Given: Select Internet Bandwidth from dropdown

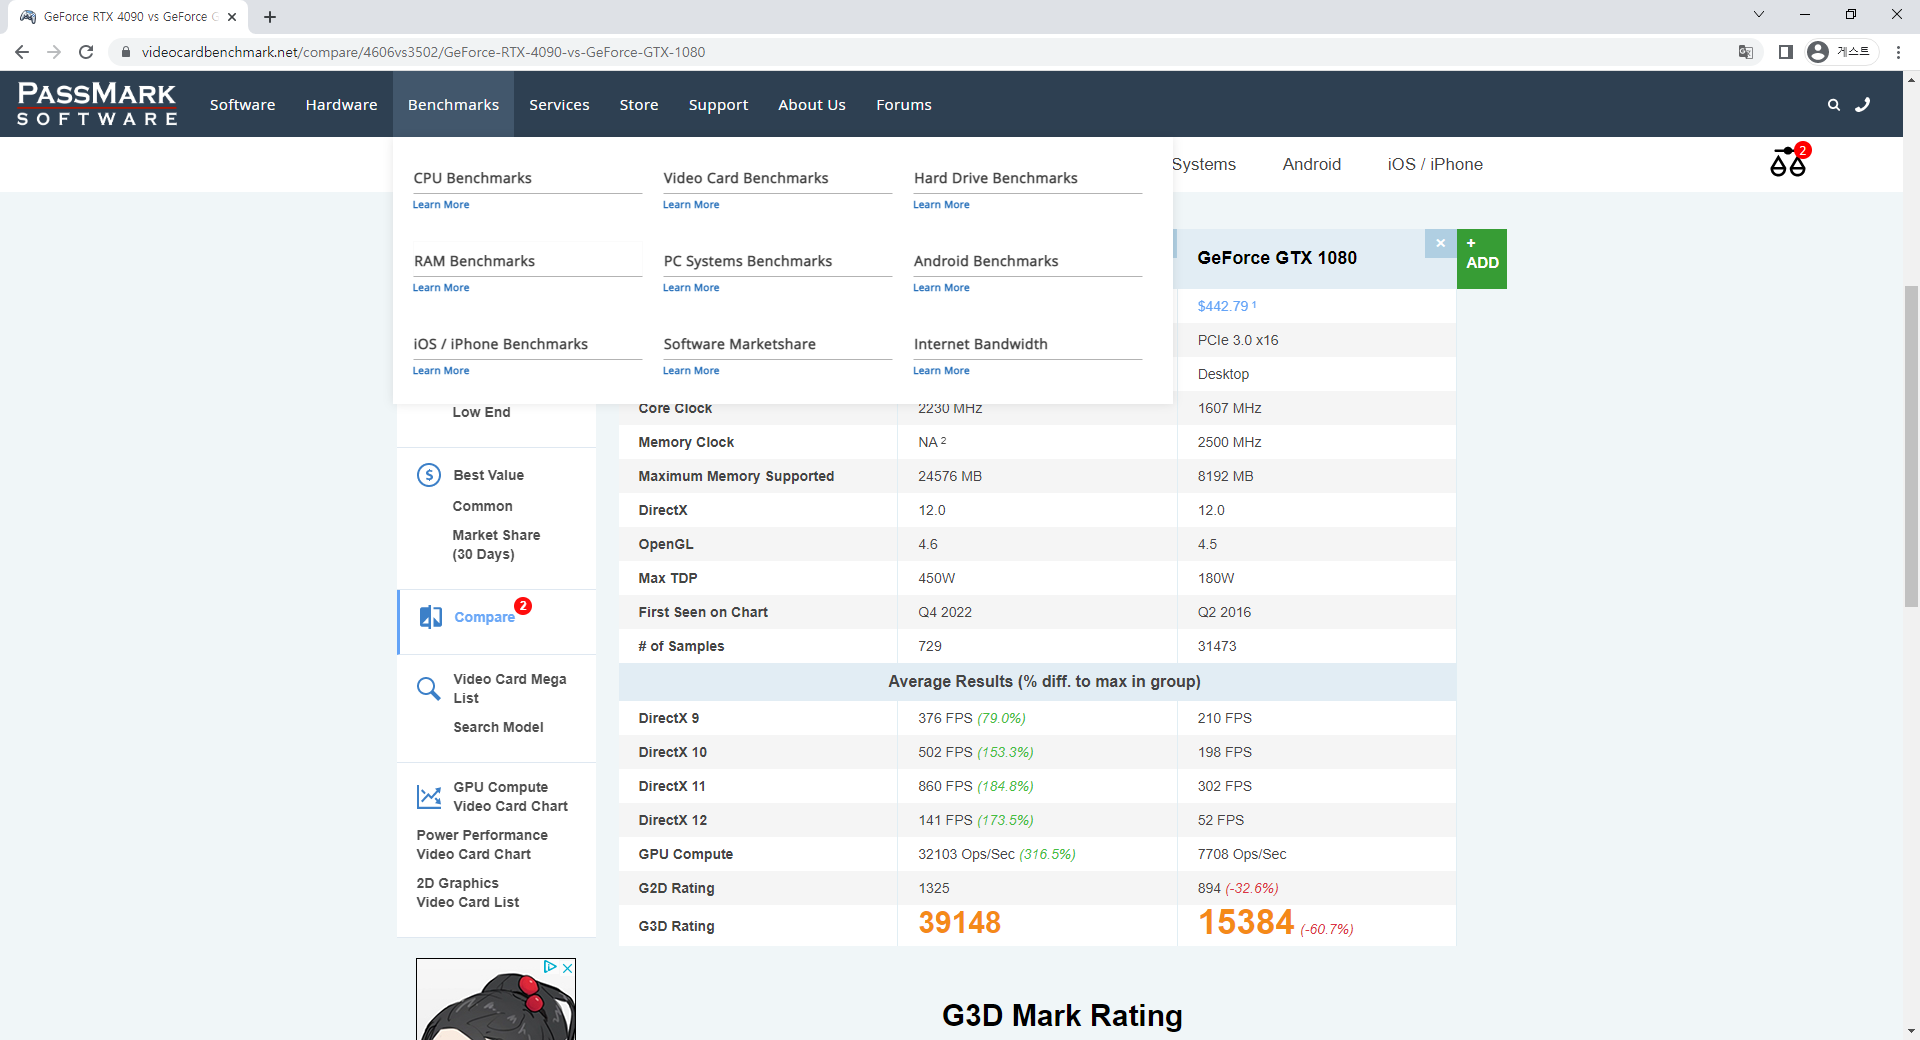Looking at the screenshot, I should click(981, 344).
